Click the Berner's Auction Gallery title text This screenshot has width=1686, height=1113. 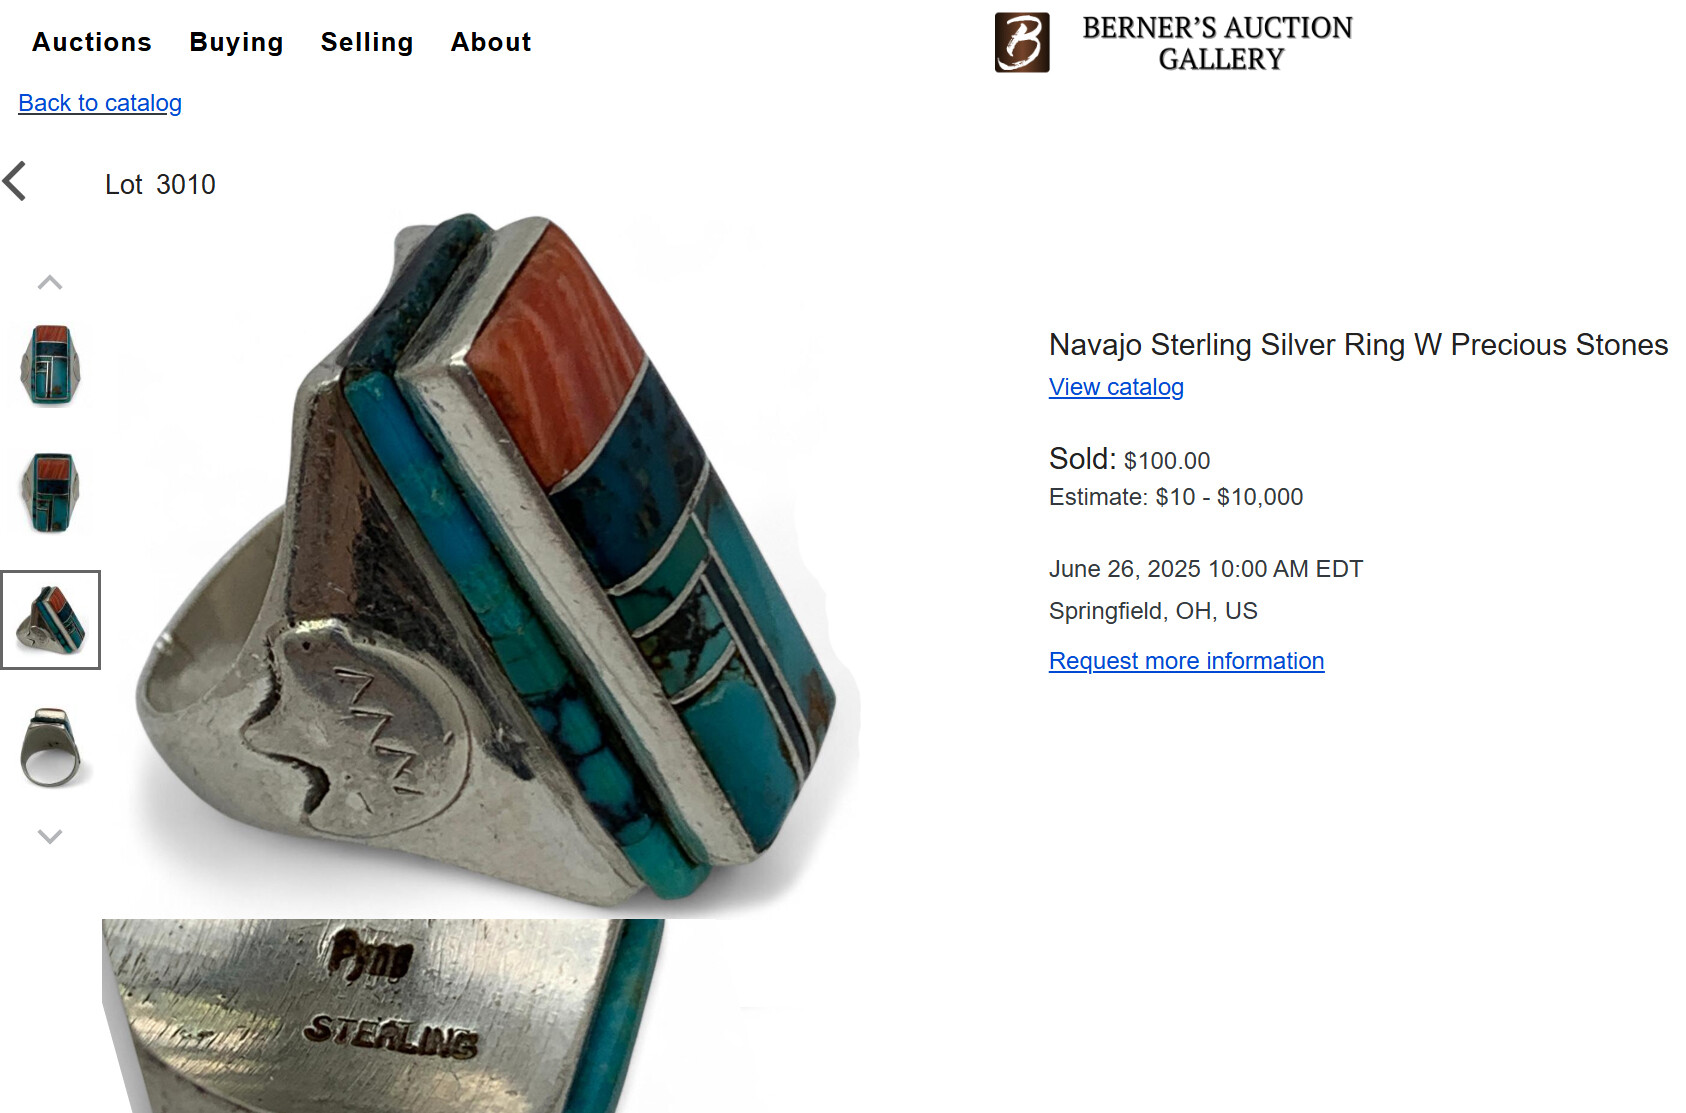[1218, 43]
